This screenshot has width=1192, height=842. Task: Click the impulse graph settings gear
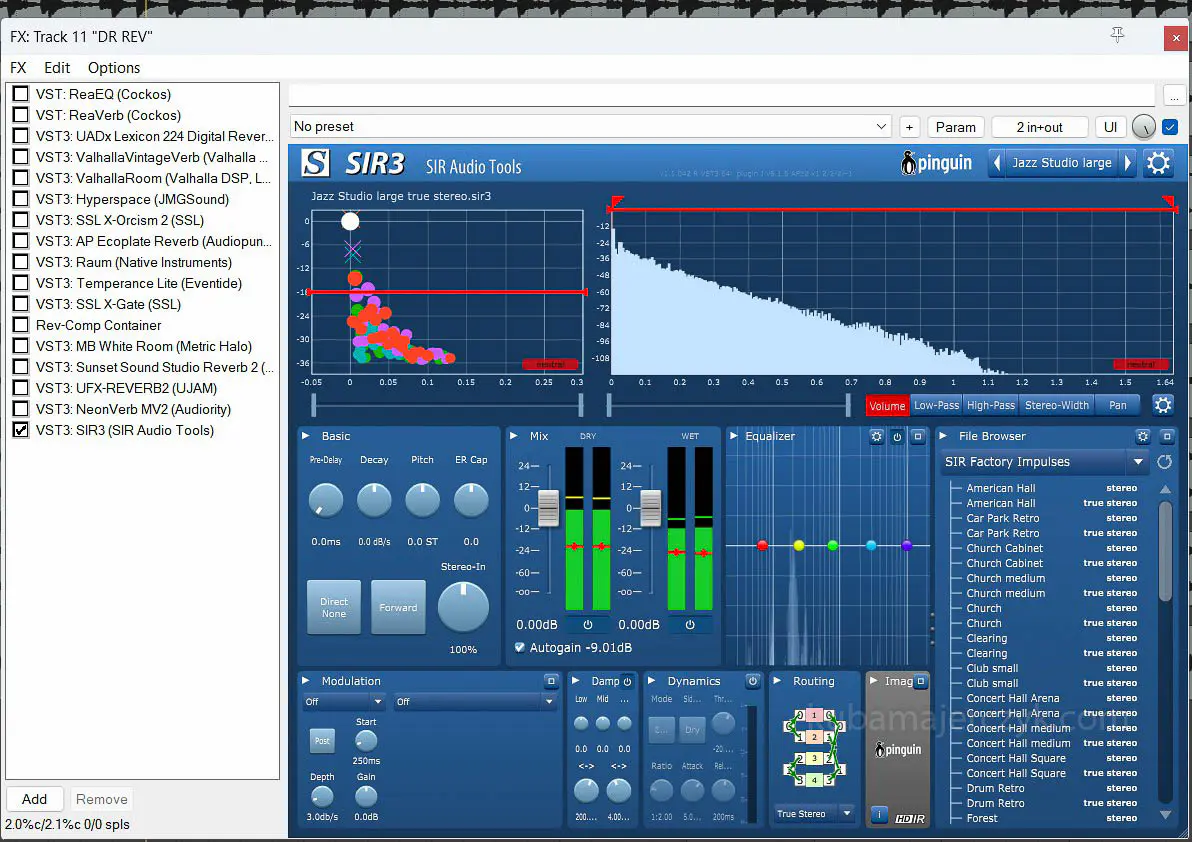(x=1162, y=405)
